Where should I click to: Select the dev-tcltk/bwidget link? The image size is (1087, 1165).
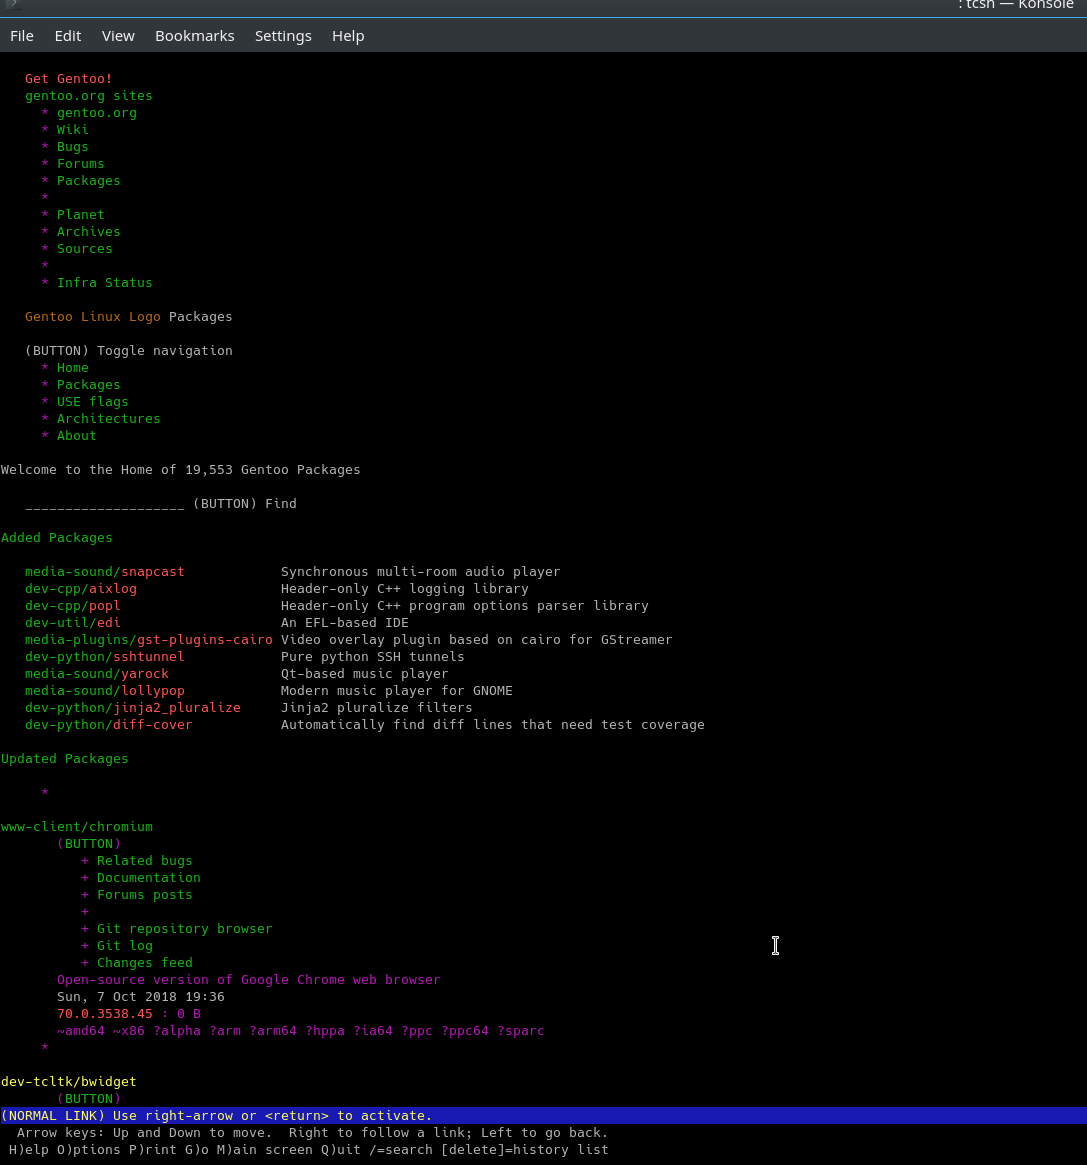(68, 1082)
